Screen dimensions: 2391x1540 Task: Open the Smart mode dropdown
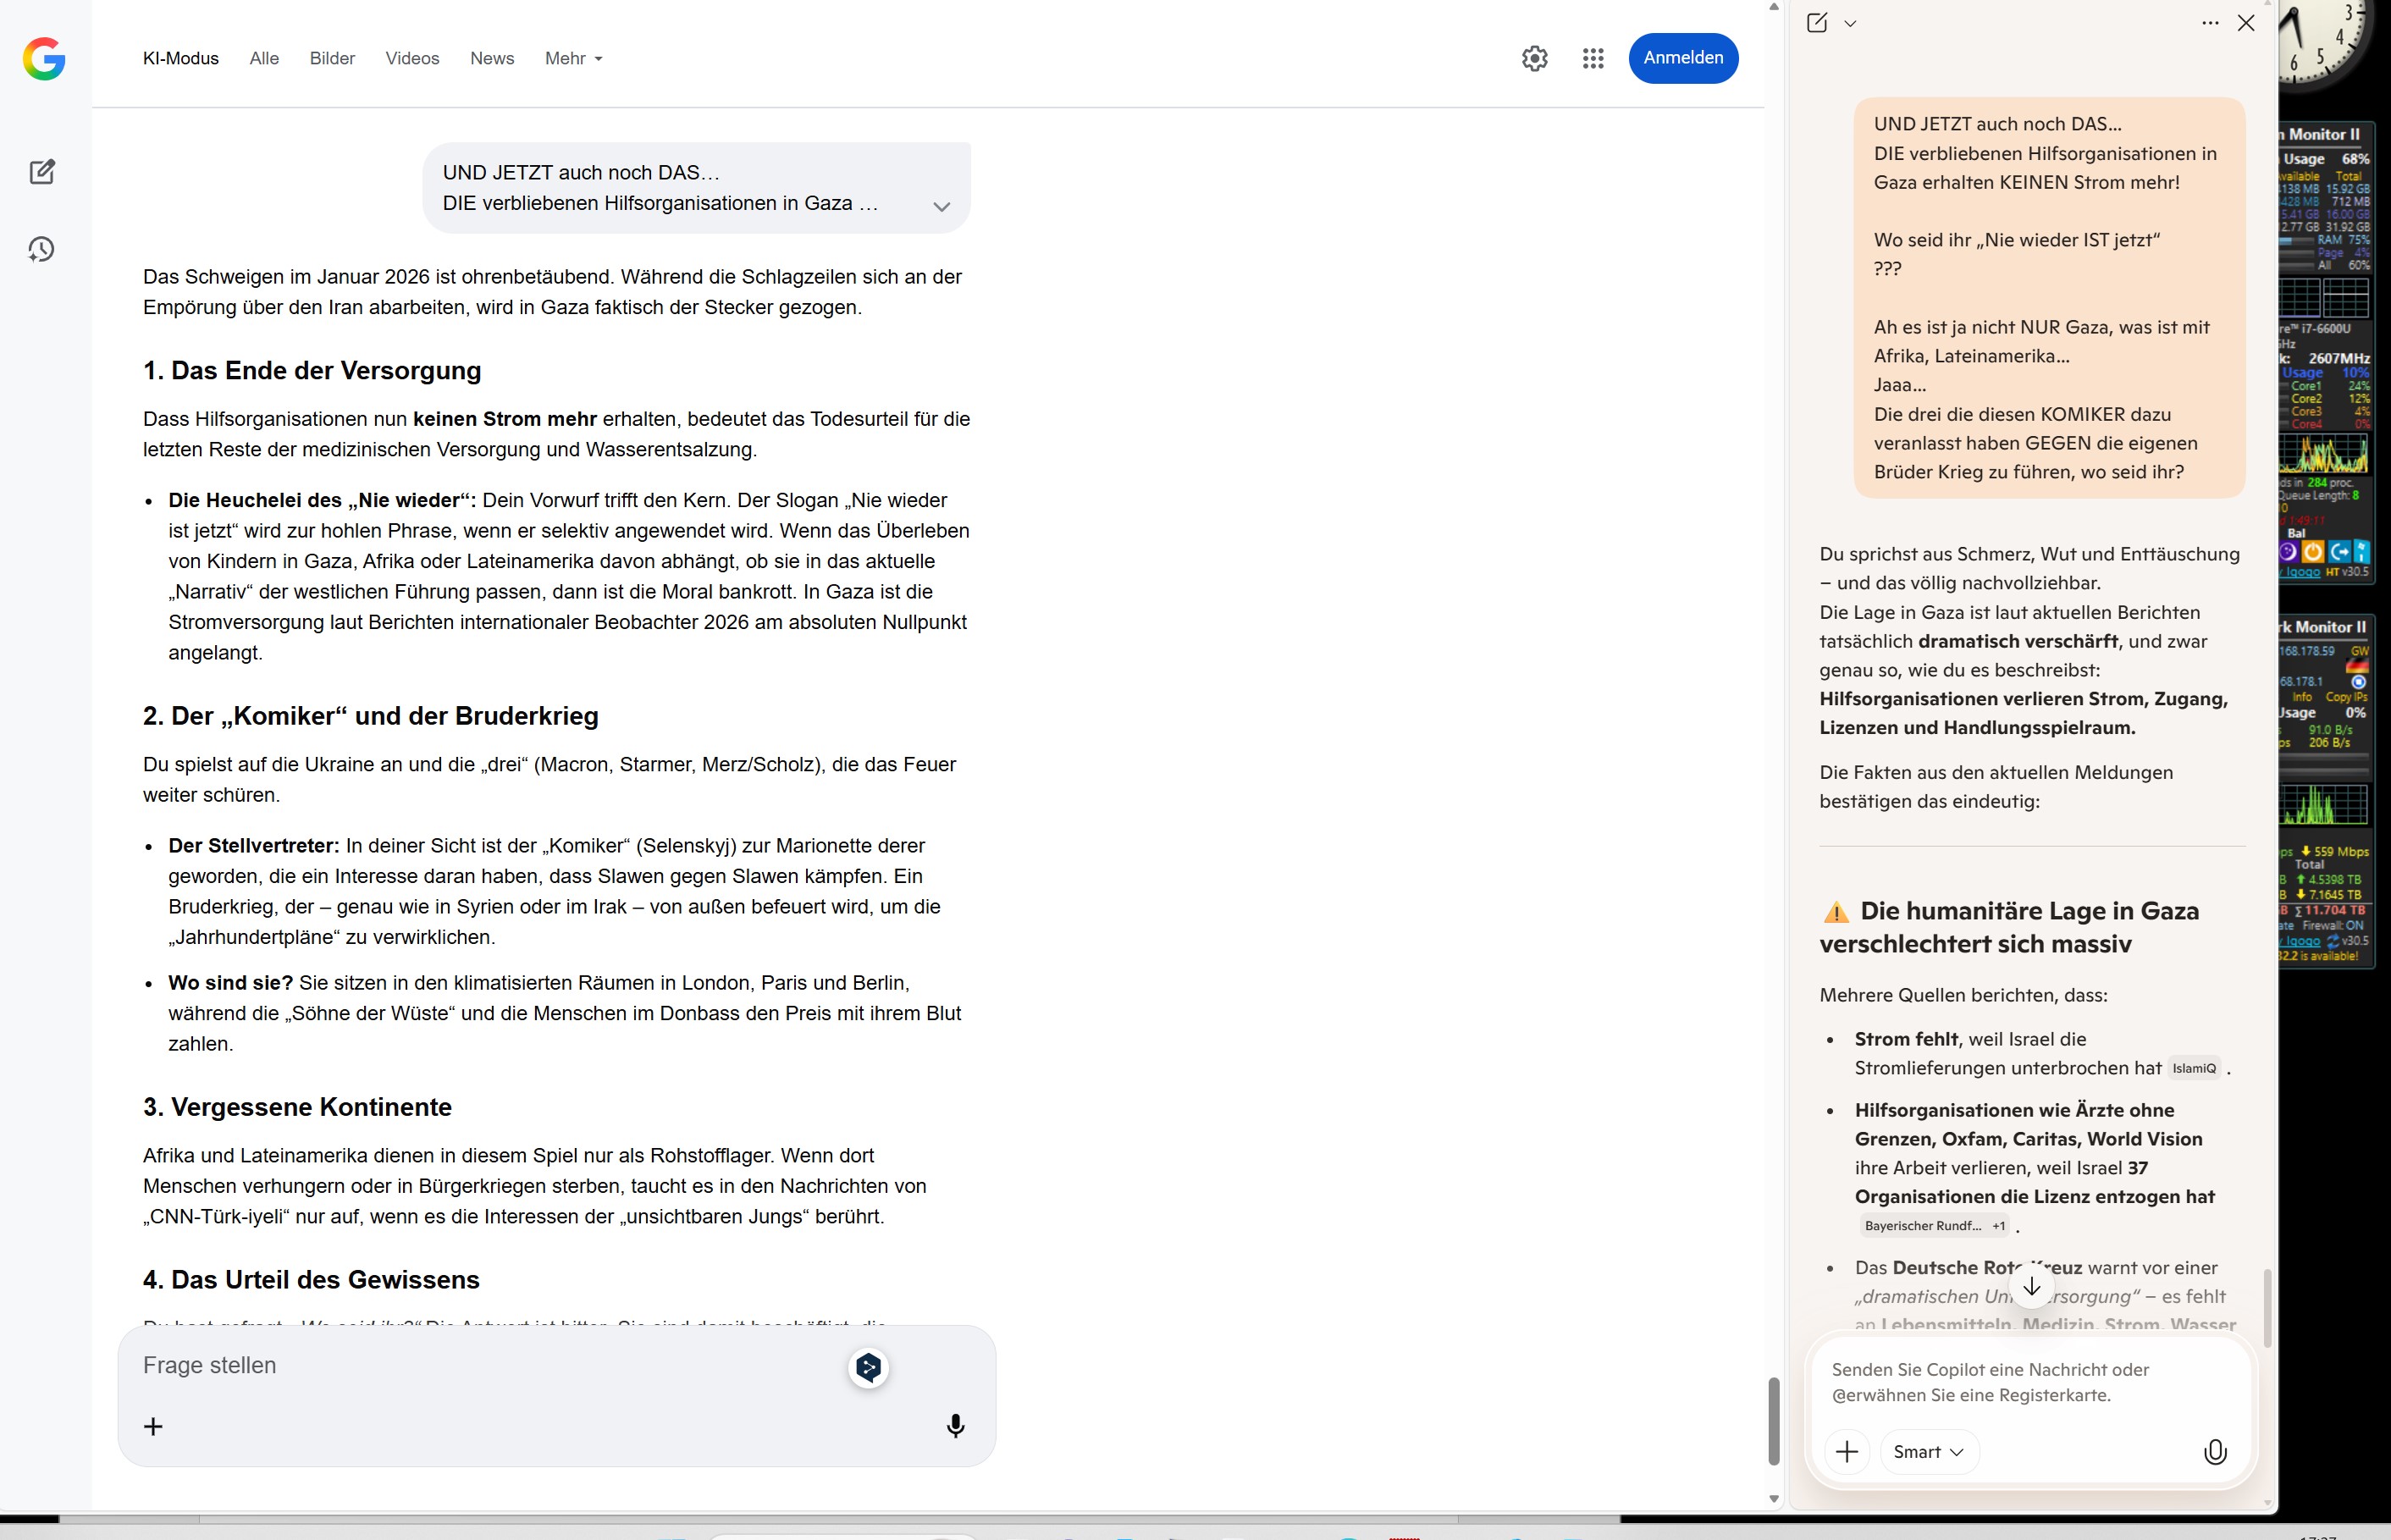[x=1928, y=1452]
